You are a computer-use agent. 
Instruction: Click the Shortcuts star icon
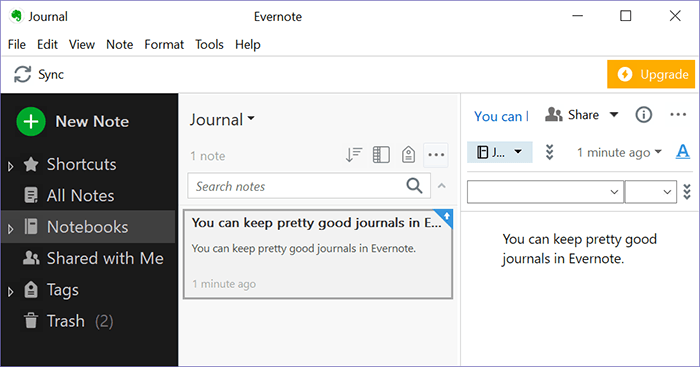31,164
